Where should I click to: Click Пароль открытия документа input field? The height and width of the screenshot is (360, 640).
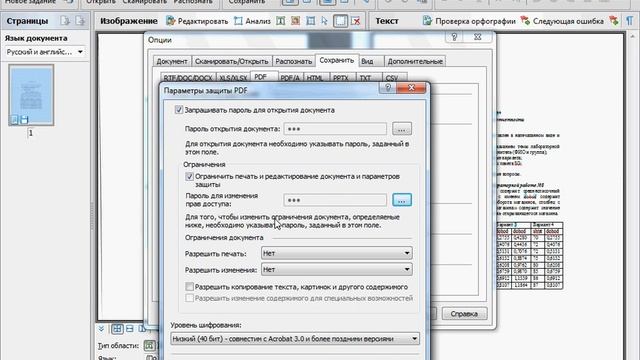point(335,129)
